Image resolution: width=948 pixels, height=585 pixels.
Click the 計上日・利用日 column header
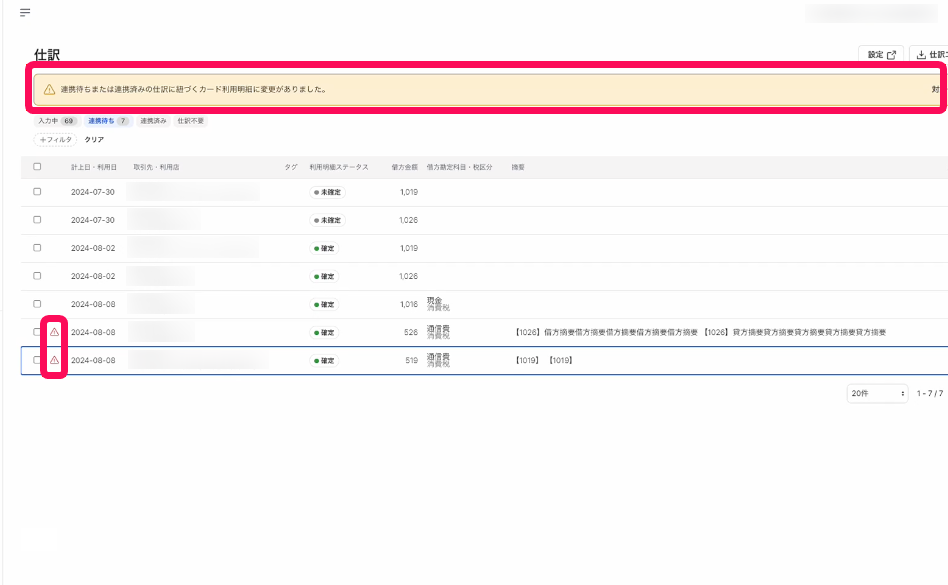(x=94, y=167)
